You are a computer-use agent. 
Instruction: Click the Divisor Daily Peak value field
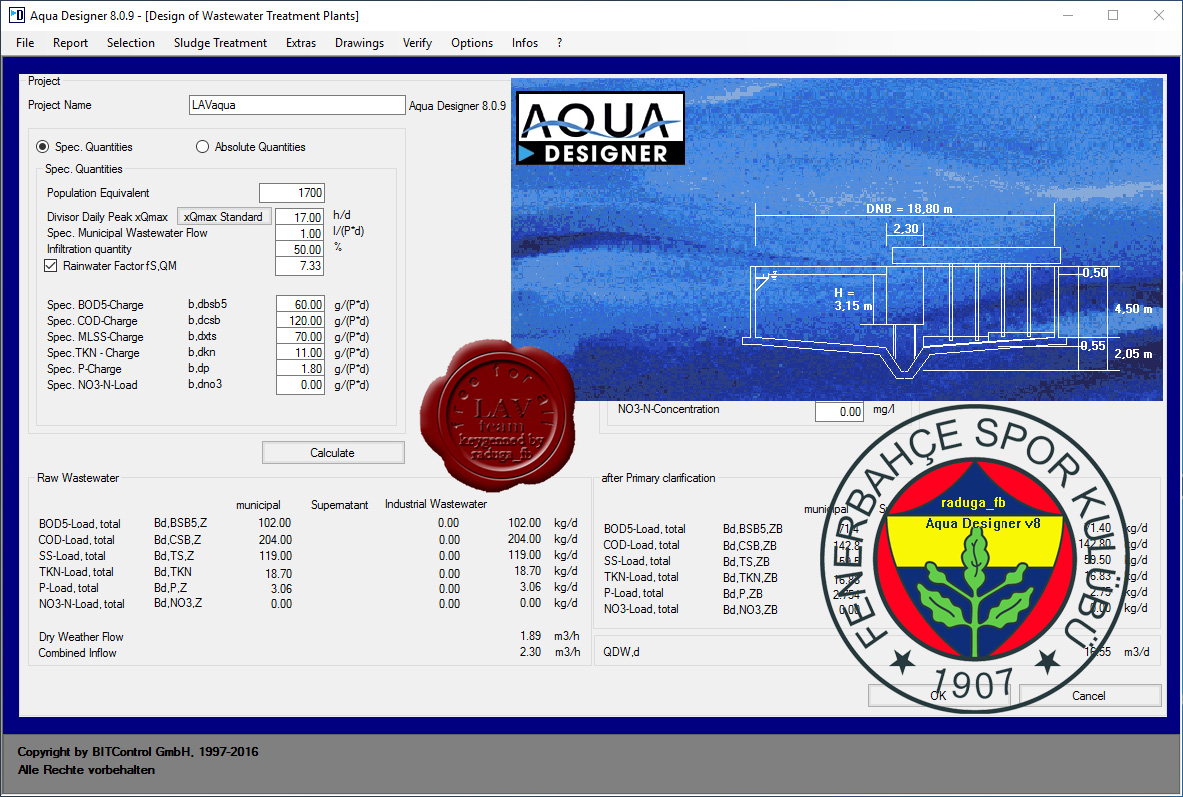(x=300, y=217)
